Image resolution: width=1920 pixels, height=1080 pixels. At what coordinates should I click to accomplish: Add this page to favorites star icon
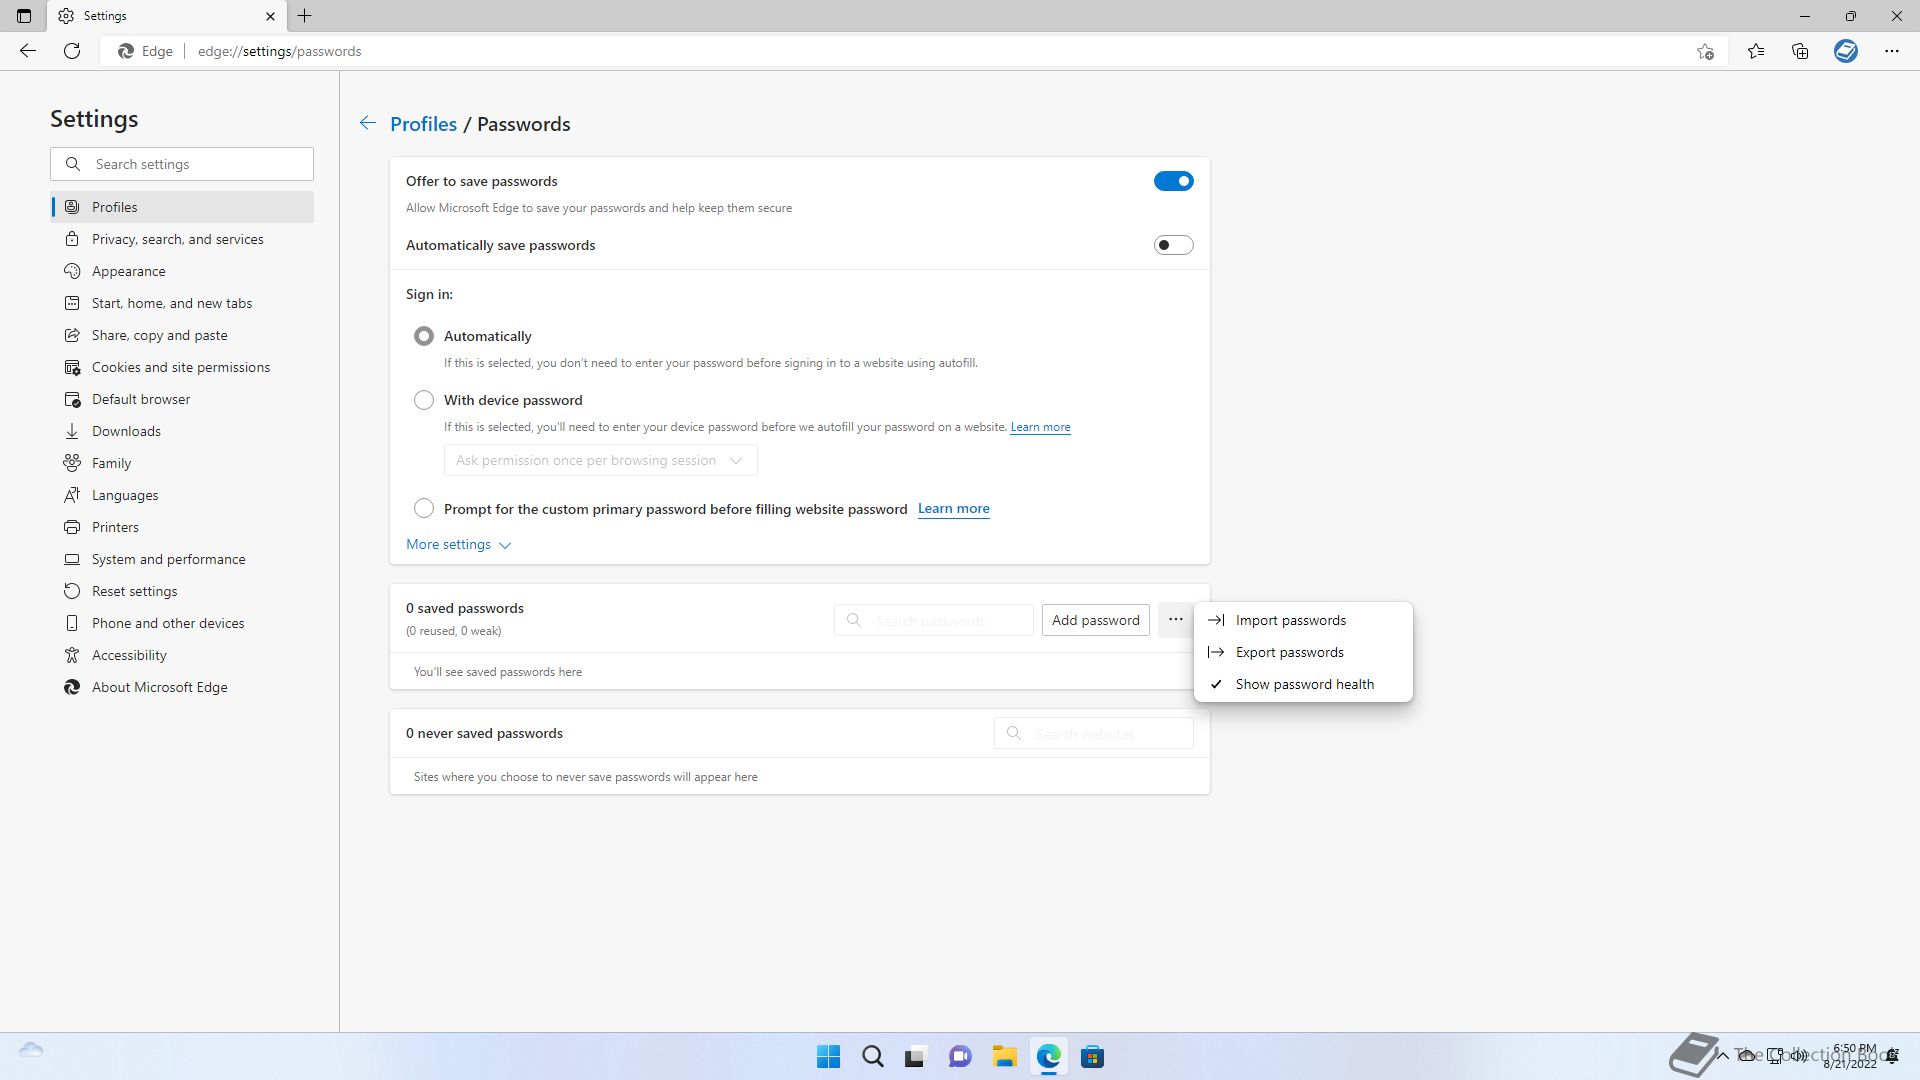tap(1705, 51)
